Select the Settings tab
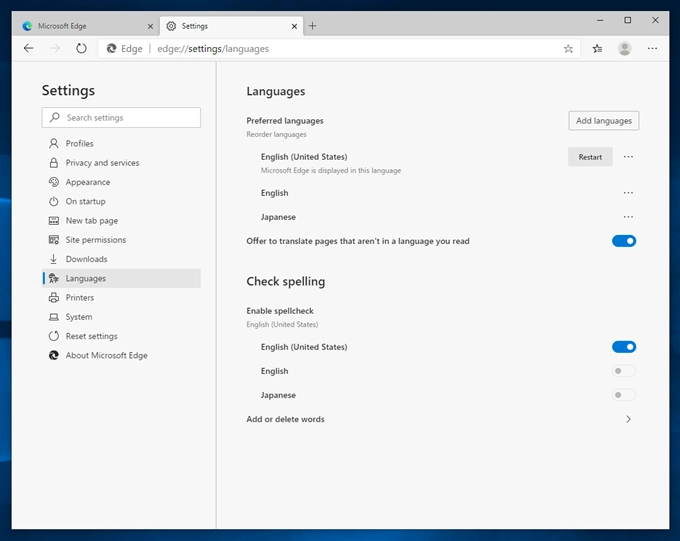 tap(232, 26)
